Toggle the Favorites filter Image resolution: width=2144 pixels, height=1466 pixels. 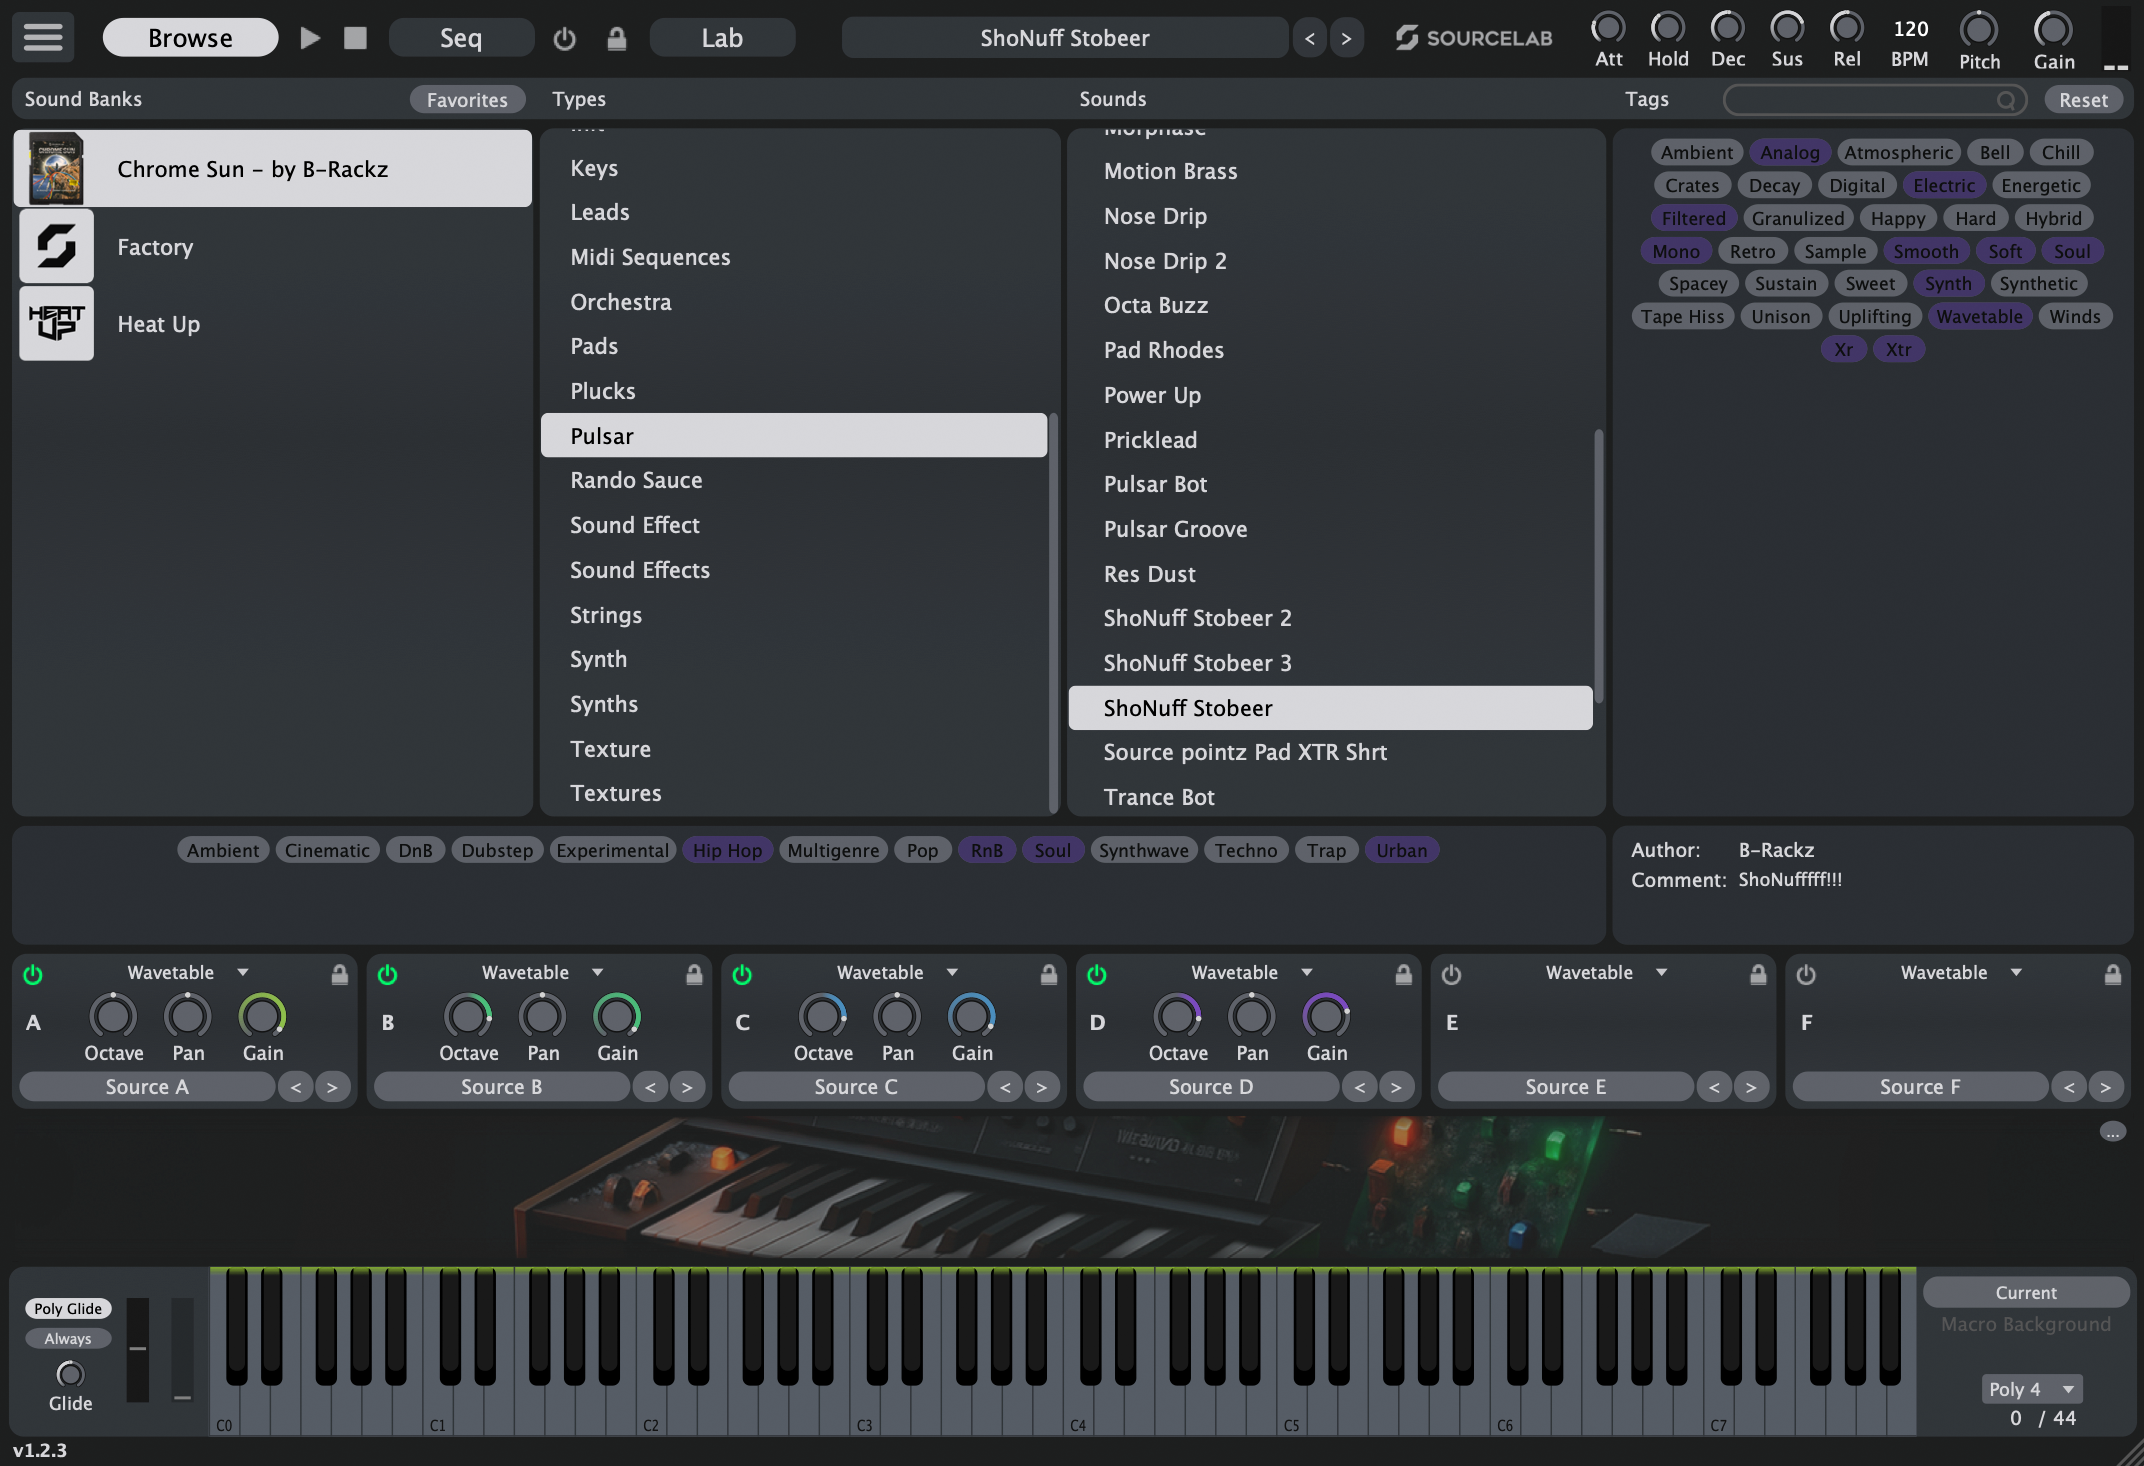click(467, 99)
